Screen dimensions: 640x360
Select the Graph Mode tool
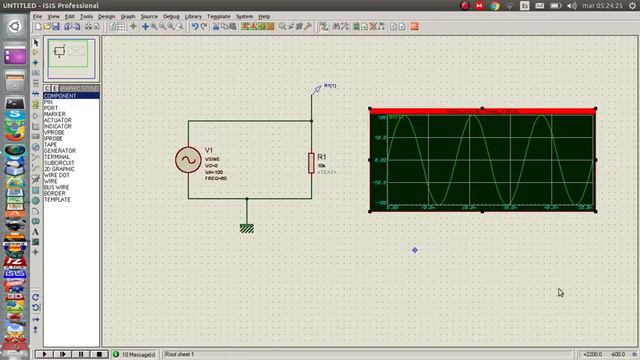36,127
